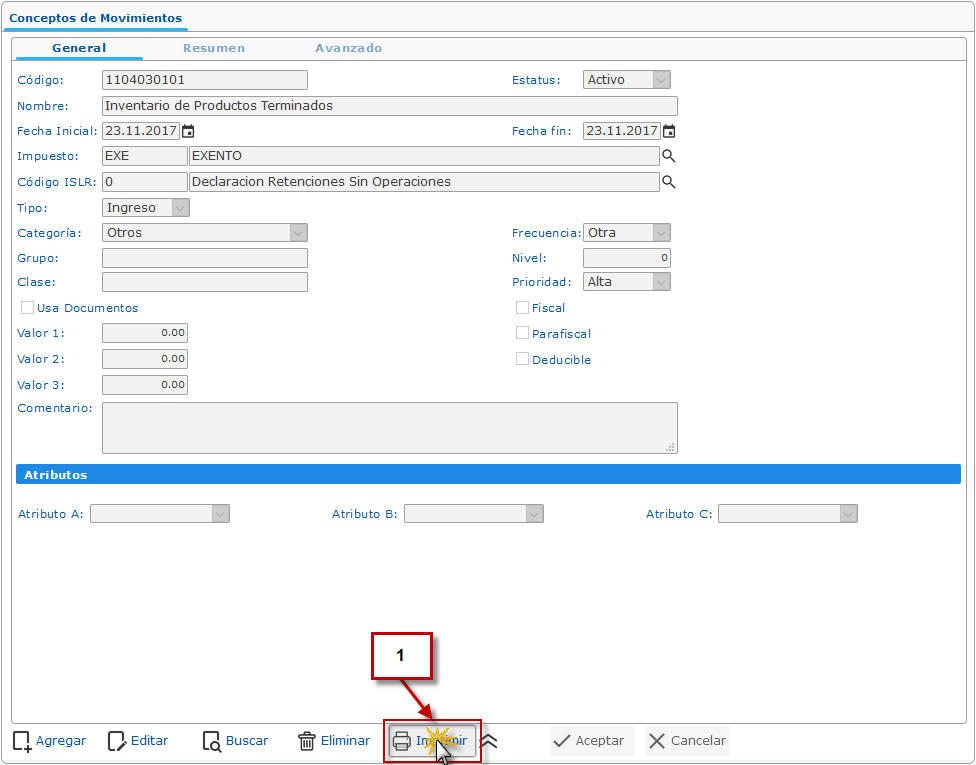Click the Eliminar button
The image size is (976, 765).
click(334, 741)
